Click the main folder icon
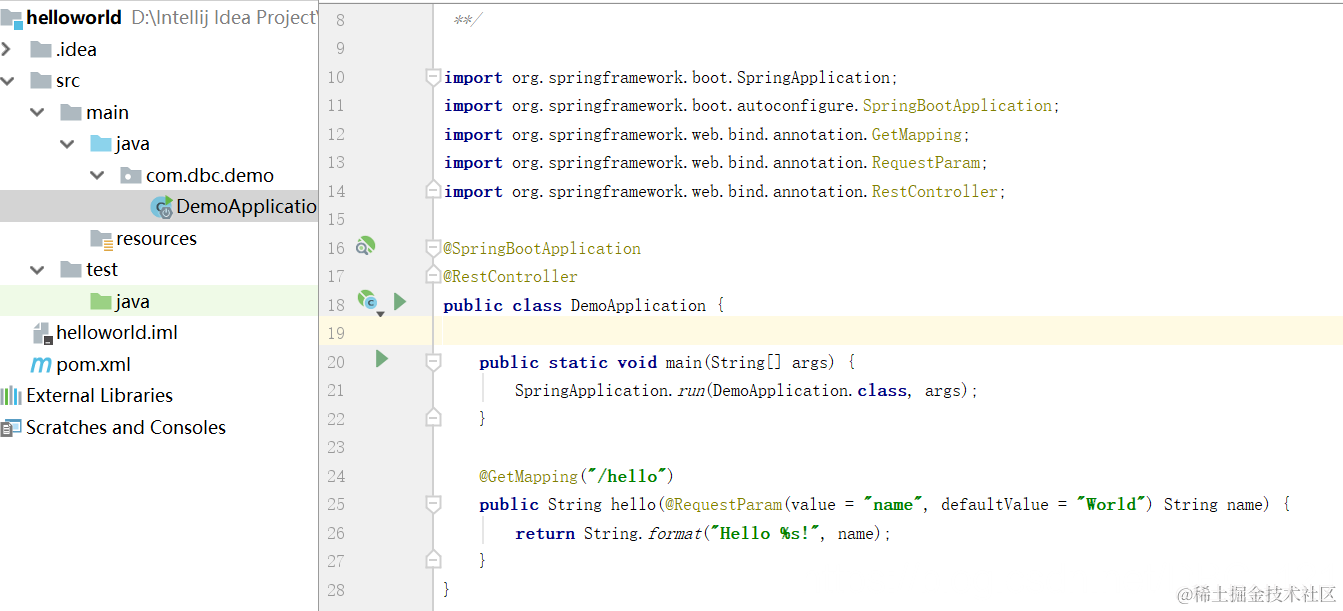Viewport: 1343px width, 611px height. (x=71, y=112)
